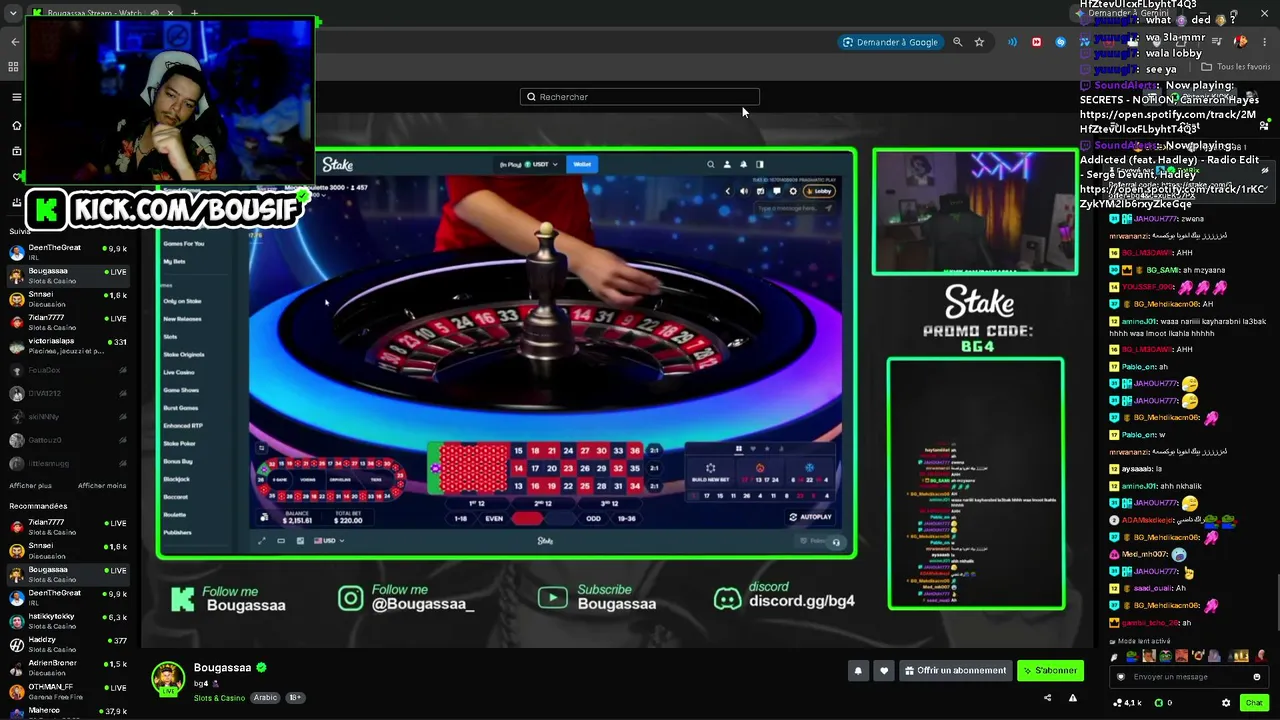1280x720 pixels.
Task: Open the browser three-dot menu
Action: coord(1265,42)
